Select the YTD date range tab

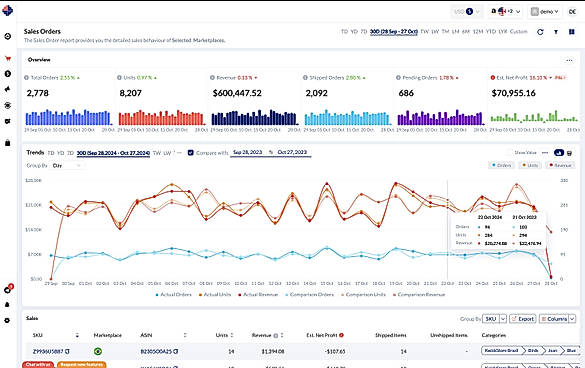point(491,32)
